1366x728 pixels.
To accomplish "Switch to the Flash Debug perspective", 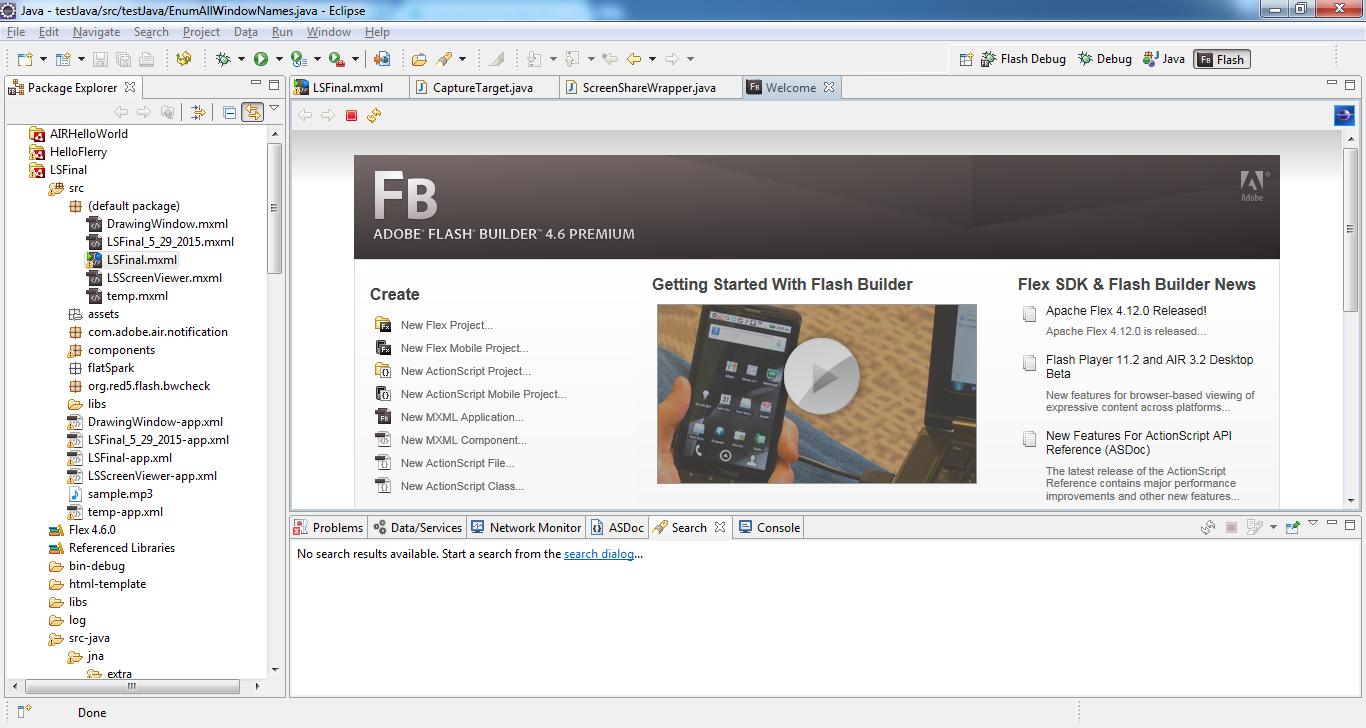I will pyautogui.click(x=1023, y=59).
